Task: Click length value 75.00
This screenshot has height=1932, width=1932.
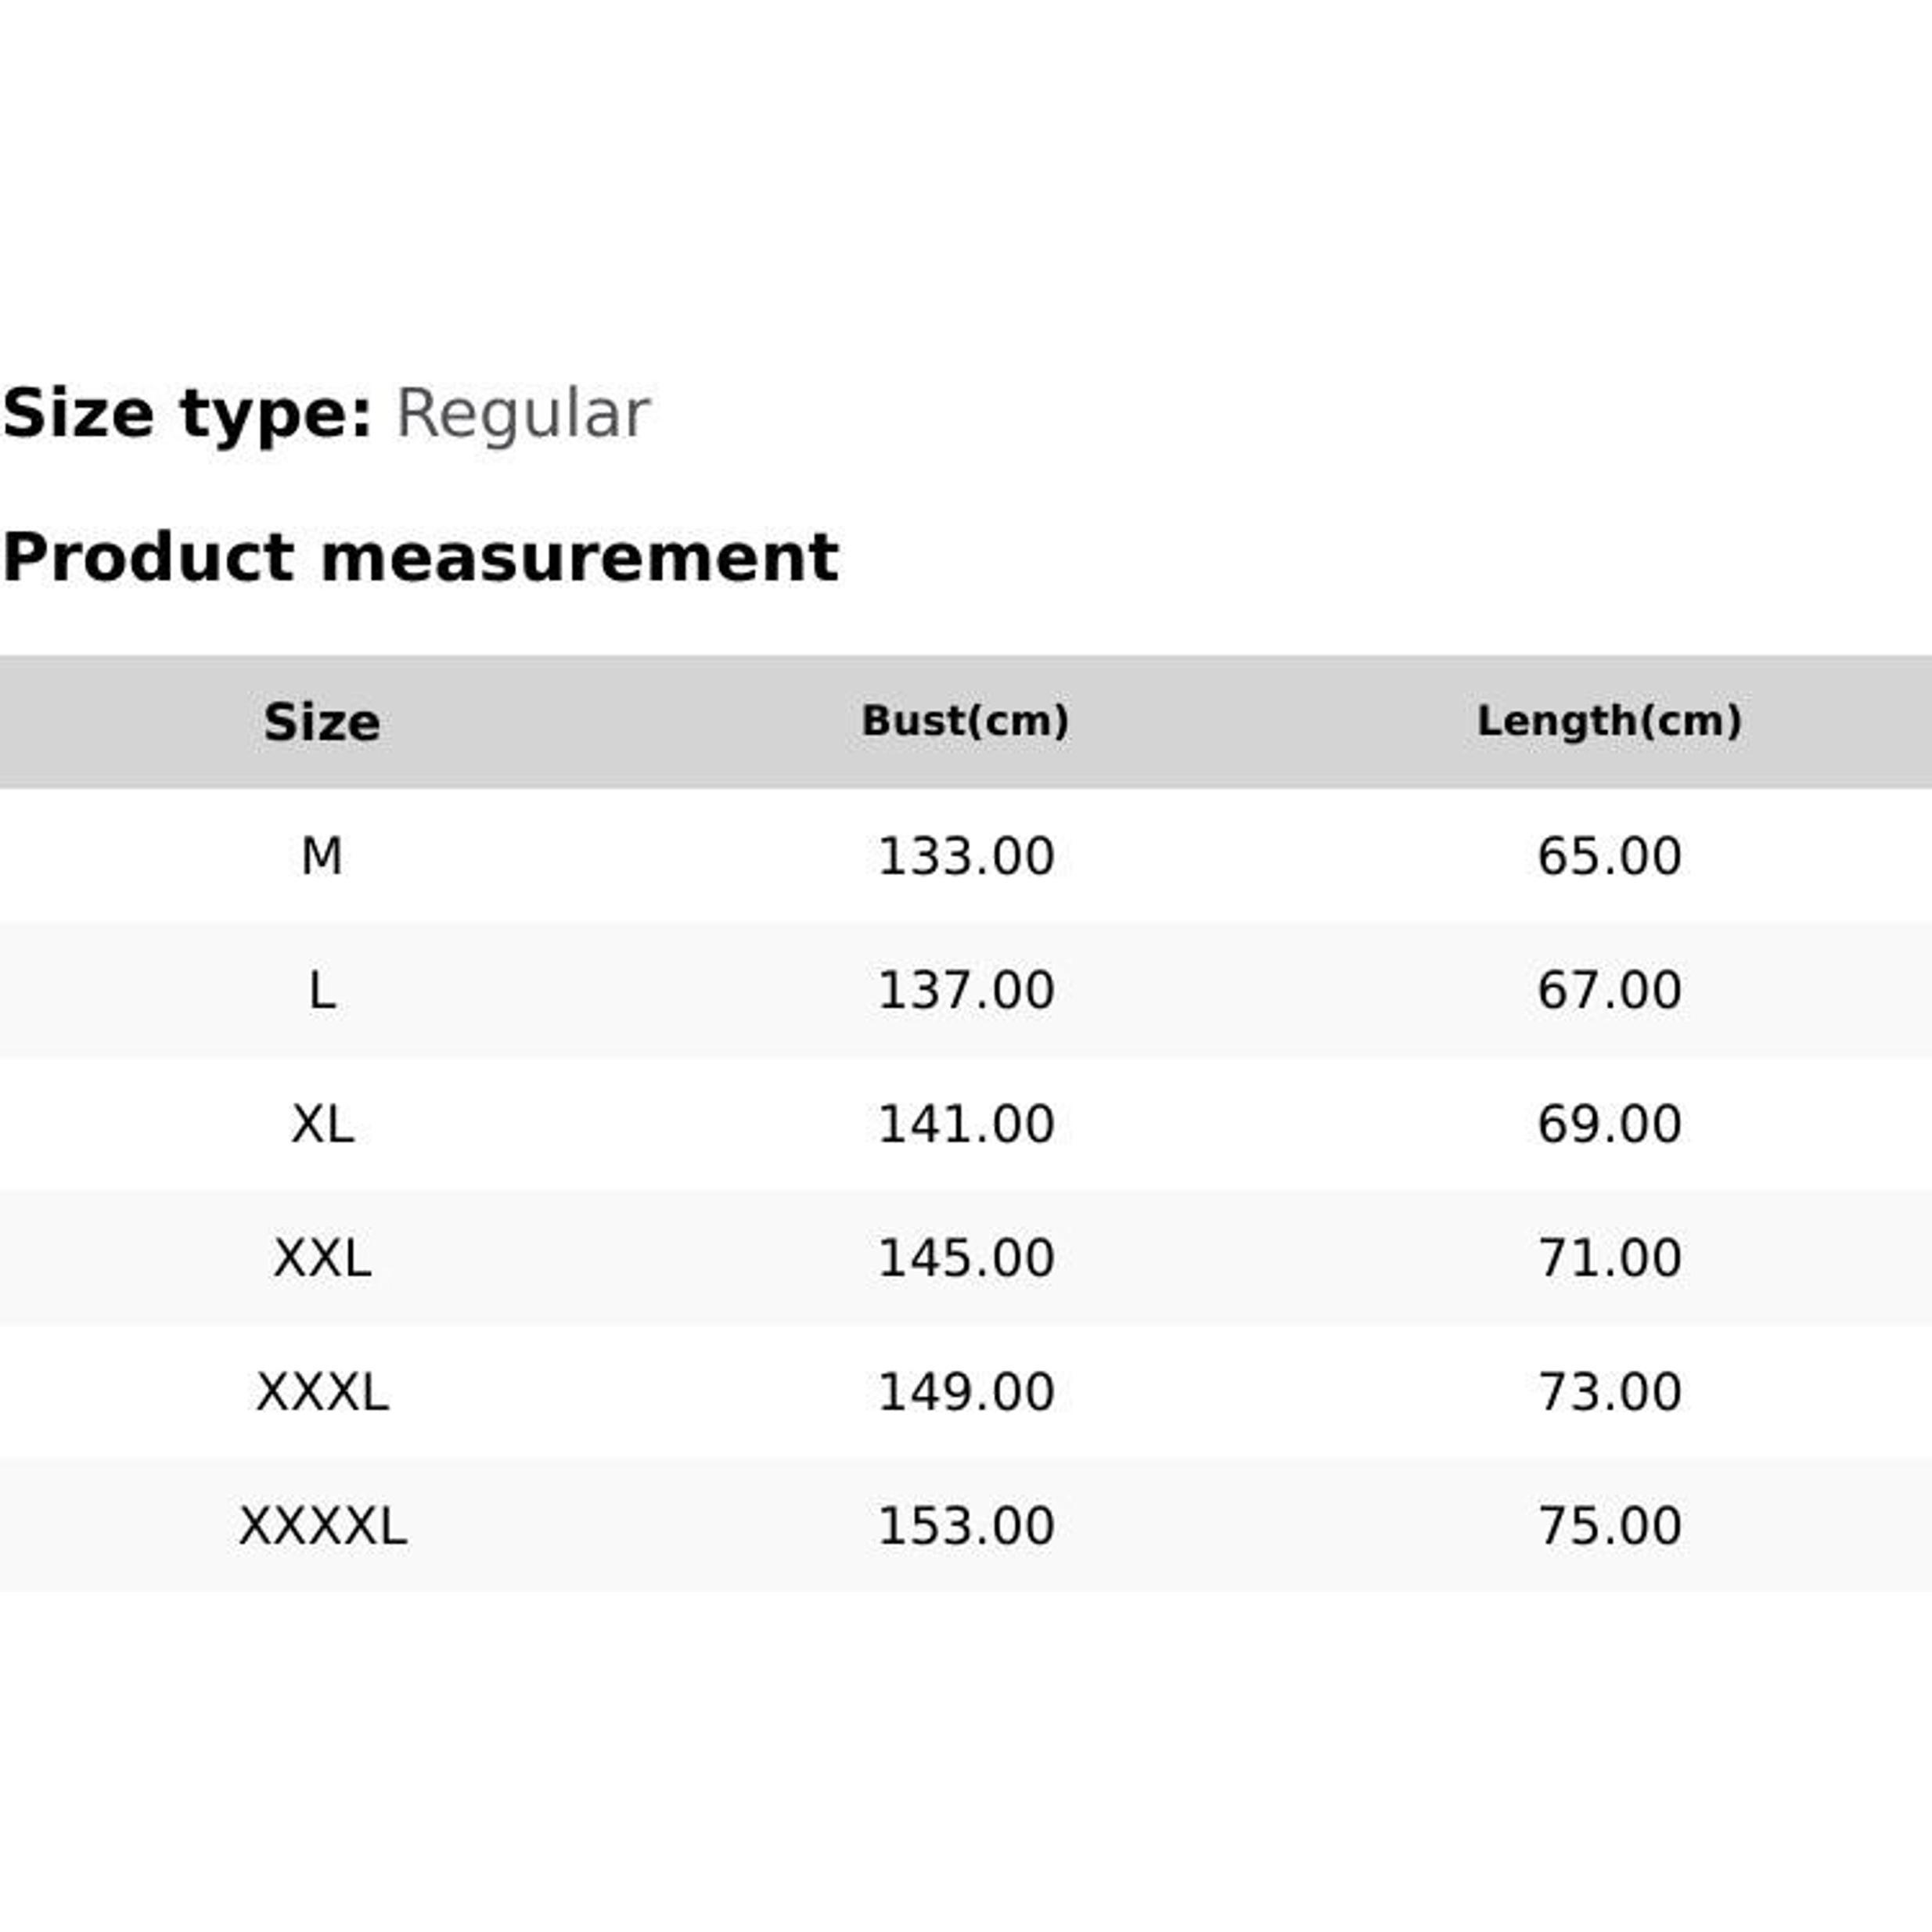Action: coord(1609,1526)
